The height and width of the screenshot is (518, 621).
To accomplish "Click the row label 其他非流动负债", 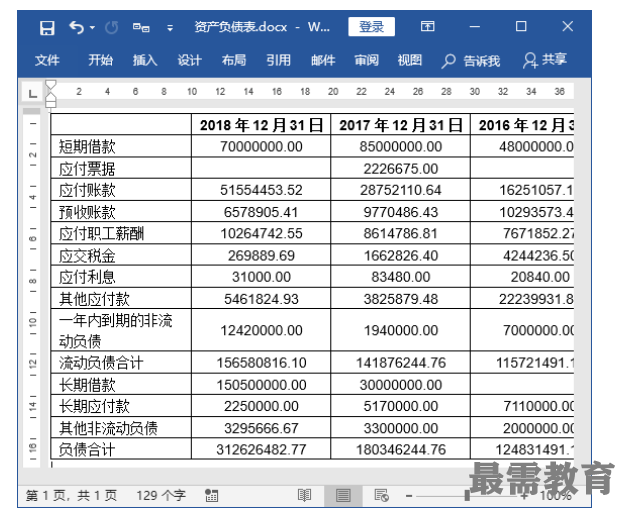I will [x=109, y=428].
